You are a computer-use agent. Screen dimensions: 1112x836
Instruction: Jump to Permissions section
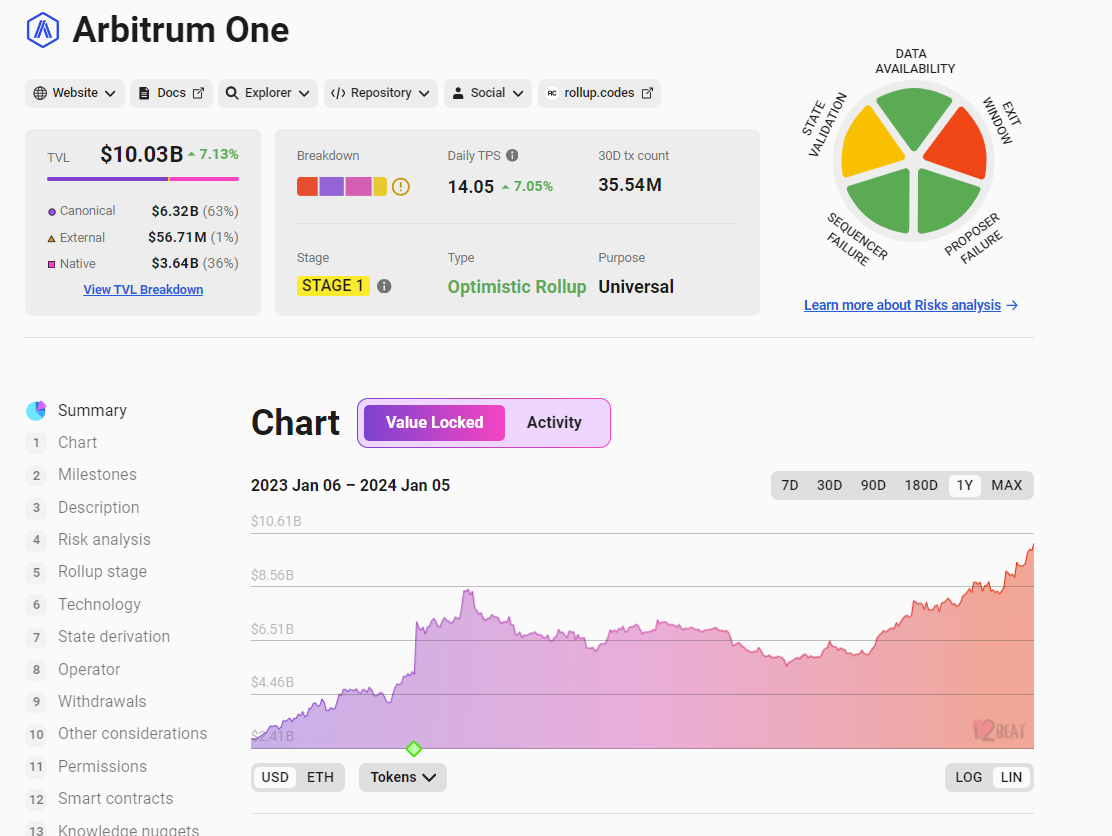[102, 767]
